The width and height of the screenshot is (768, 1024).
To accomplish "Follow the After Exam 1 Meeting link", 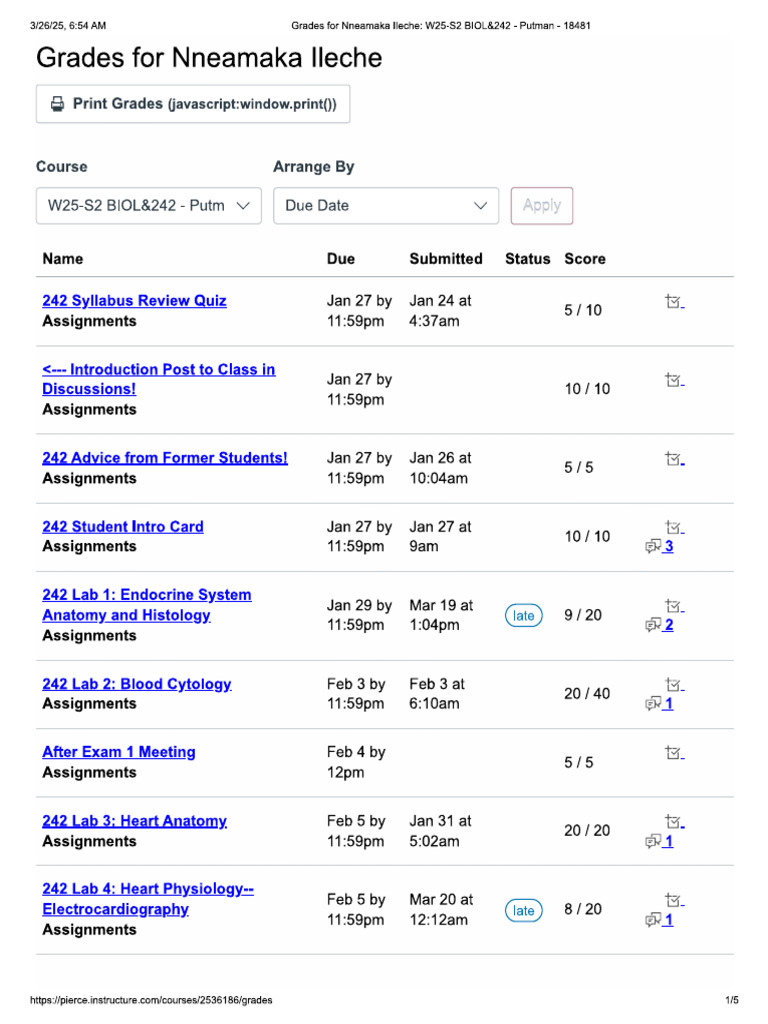I will [118, 752].
